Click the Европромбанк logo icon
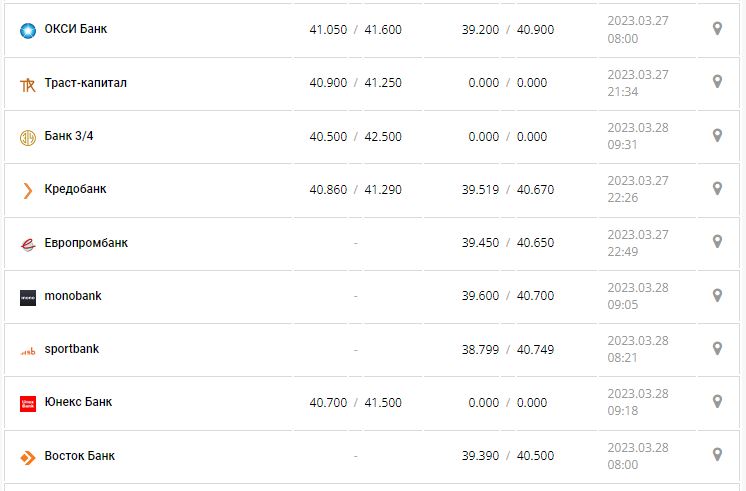The height and width of the screenshot is (491, 746). pyautogui.click(x=28, y=243)
